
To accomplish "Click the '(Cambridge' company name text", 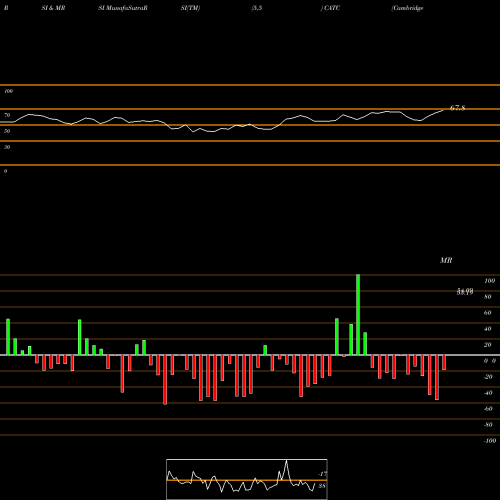I will (407, 8).
